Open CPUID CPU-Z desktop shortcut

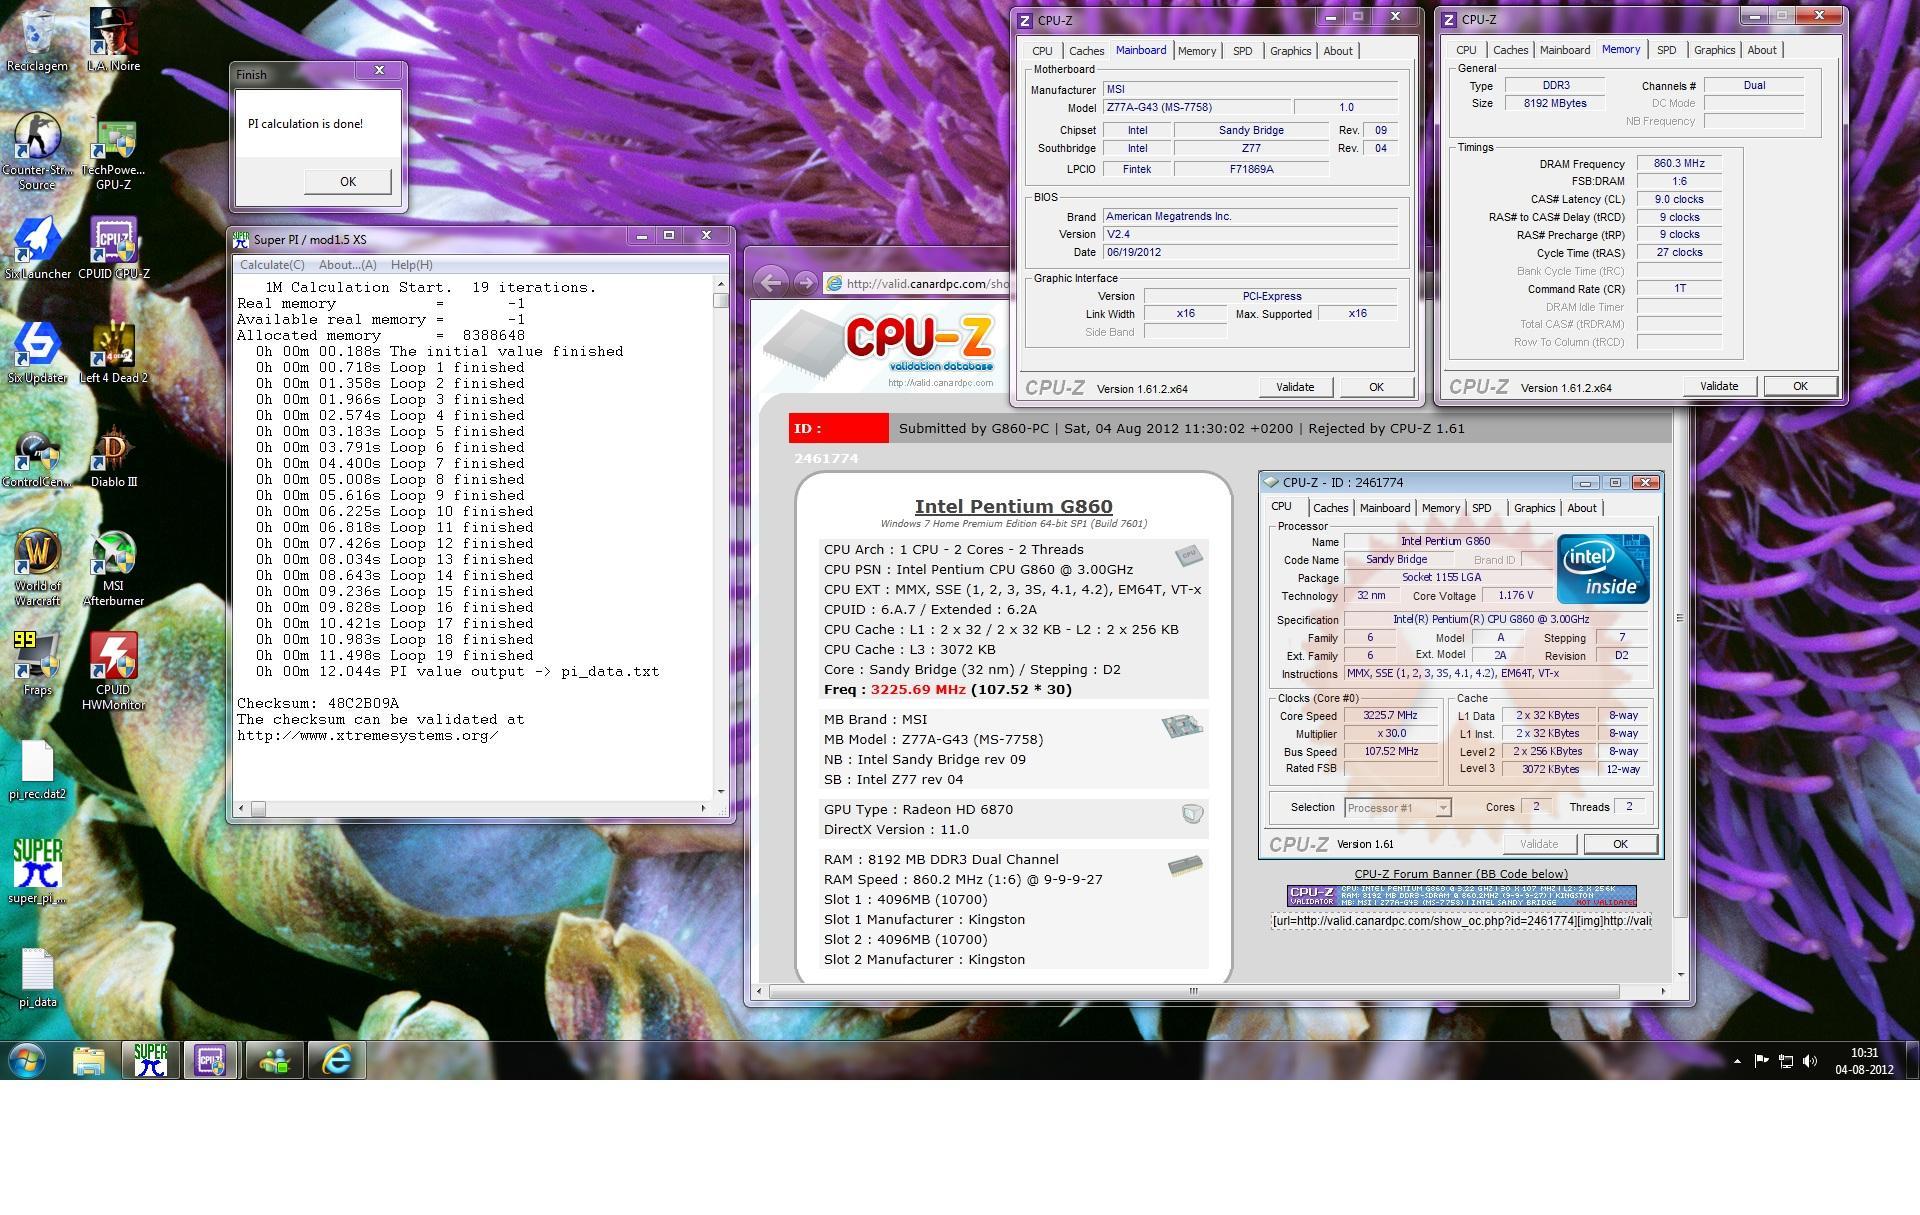click(113, 248)
